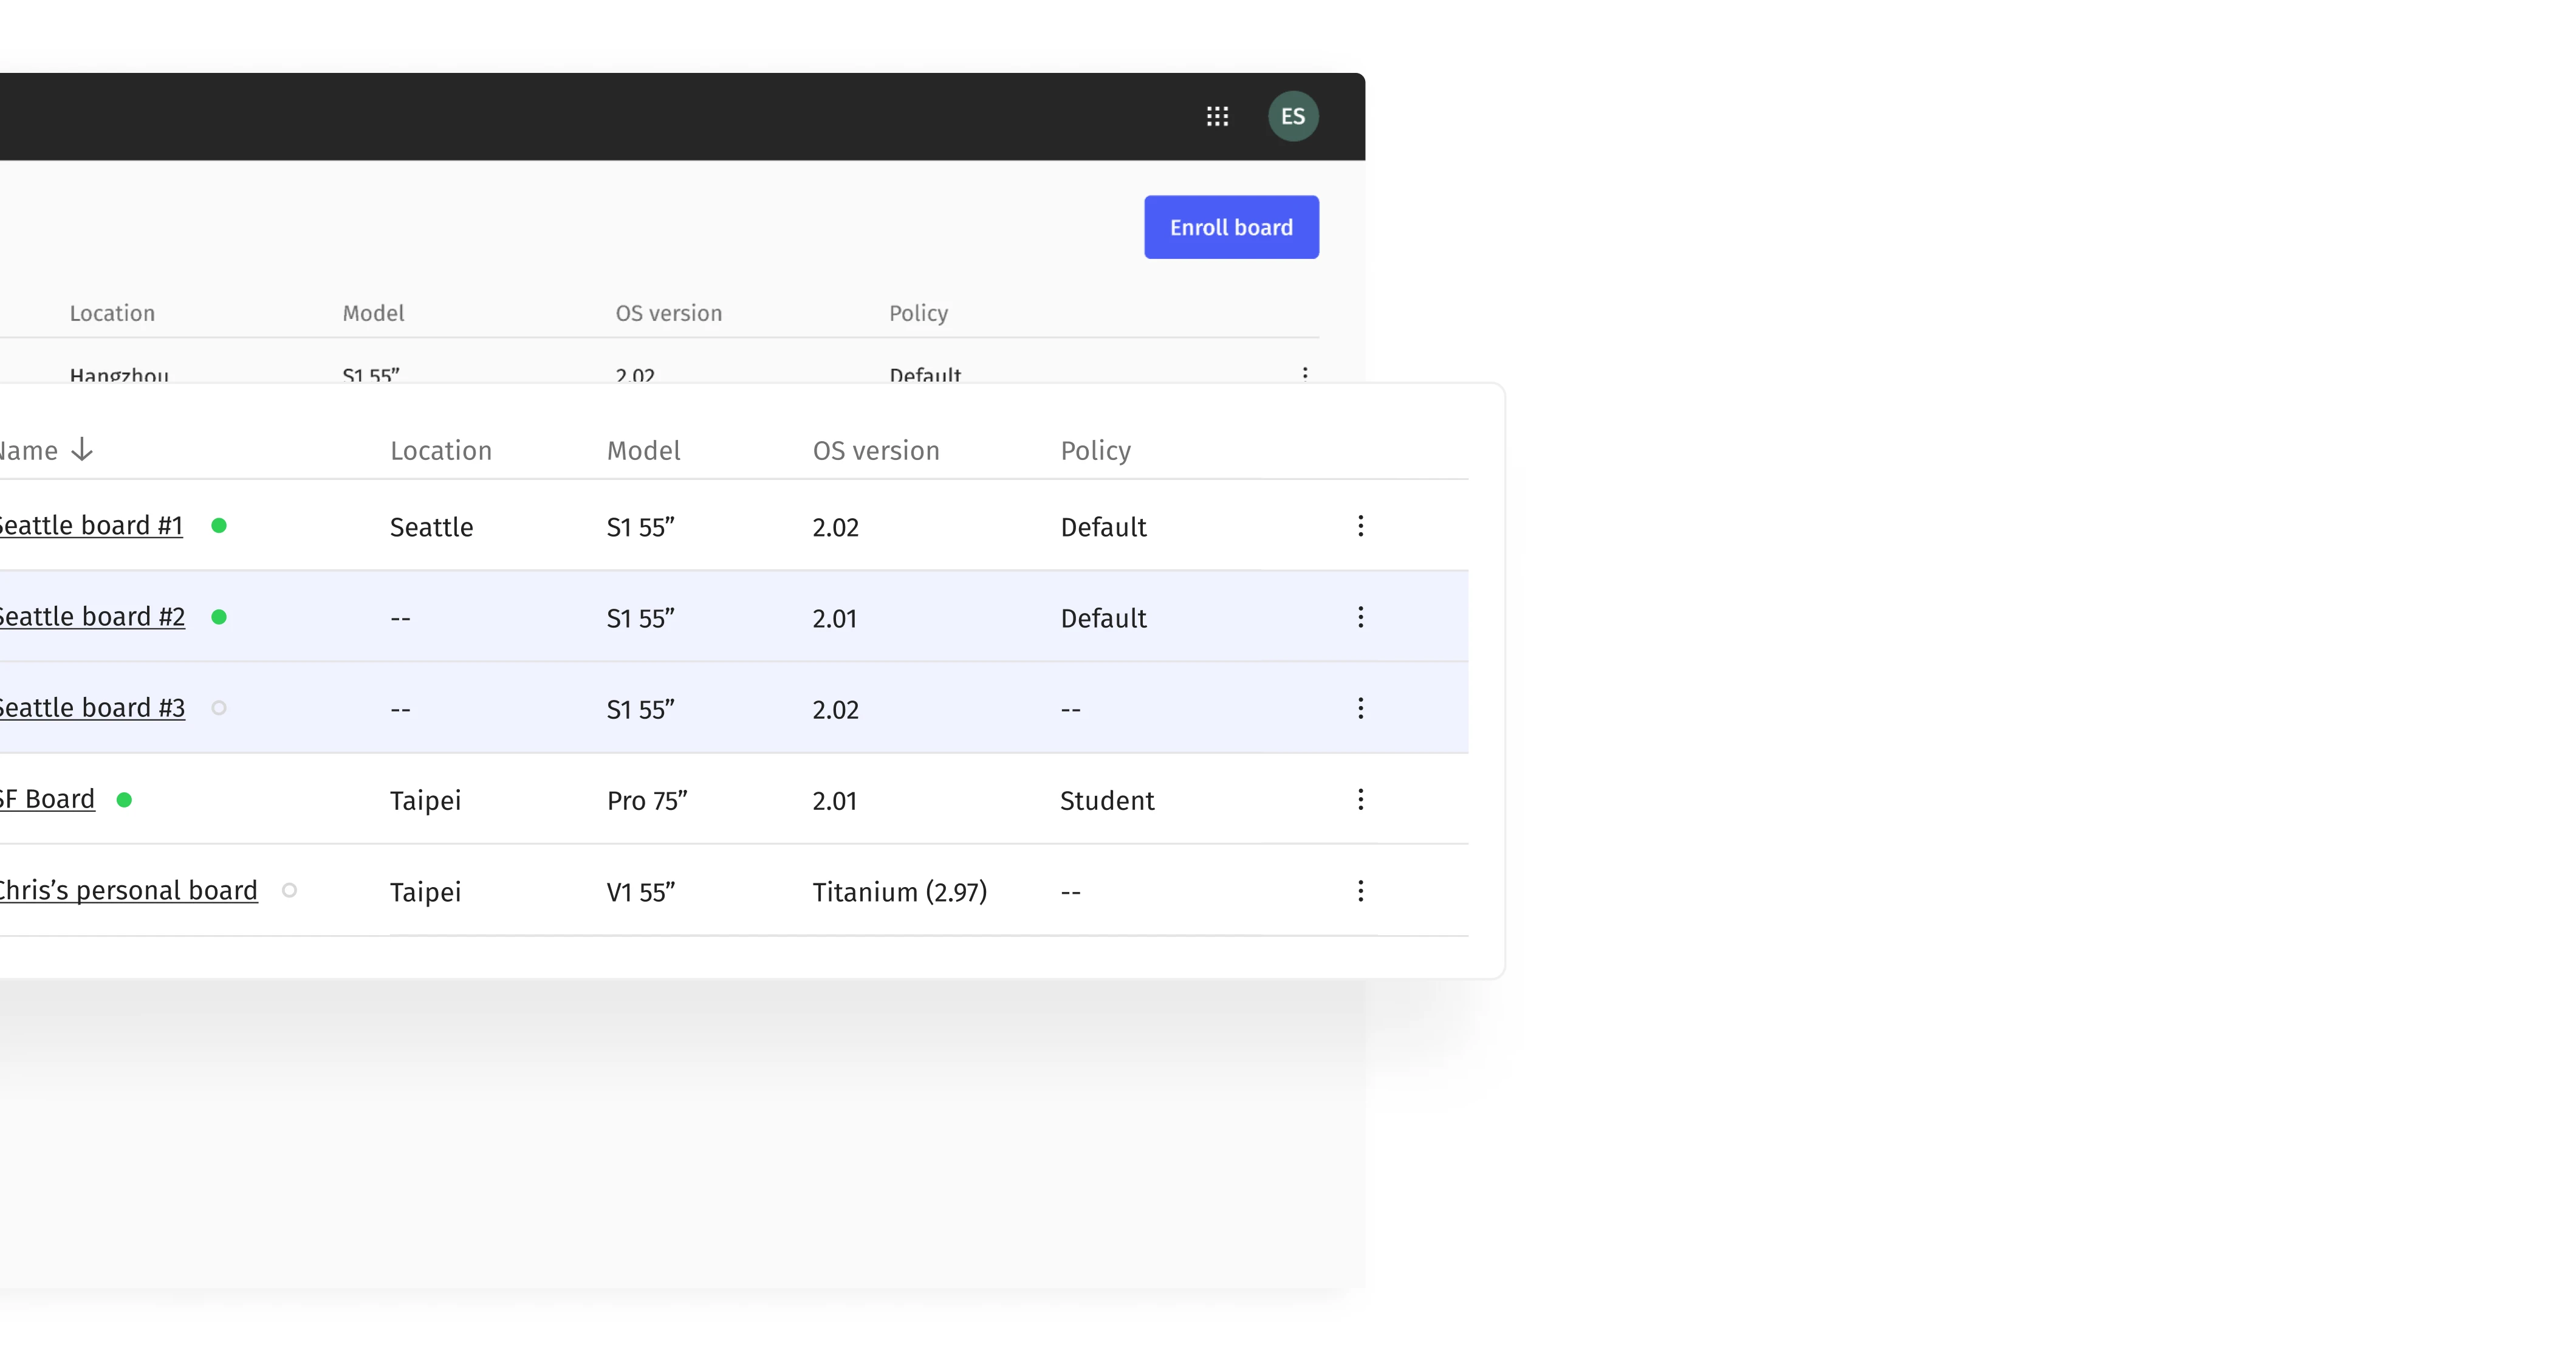Open the Seattle board #1 link
The width and height of the screenshot is (2576, 1361).
(x=90, y=525)
